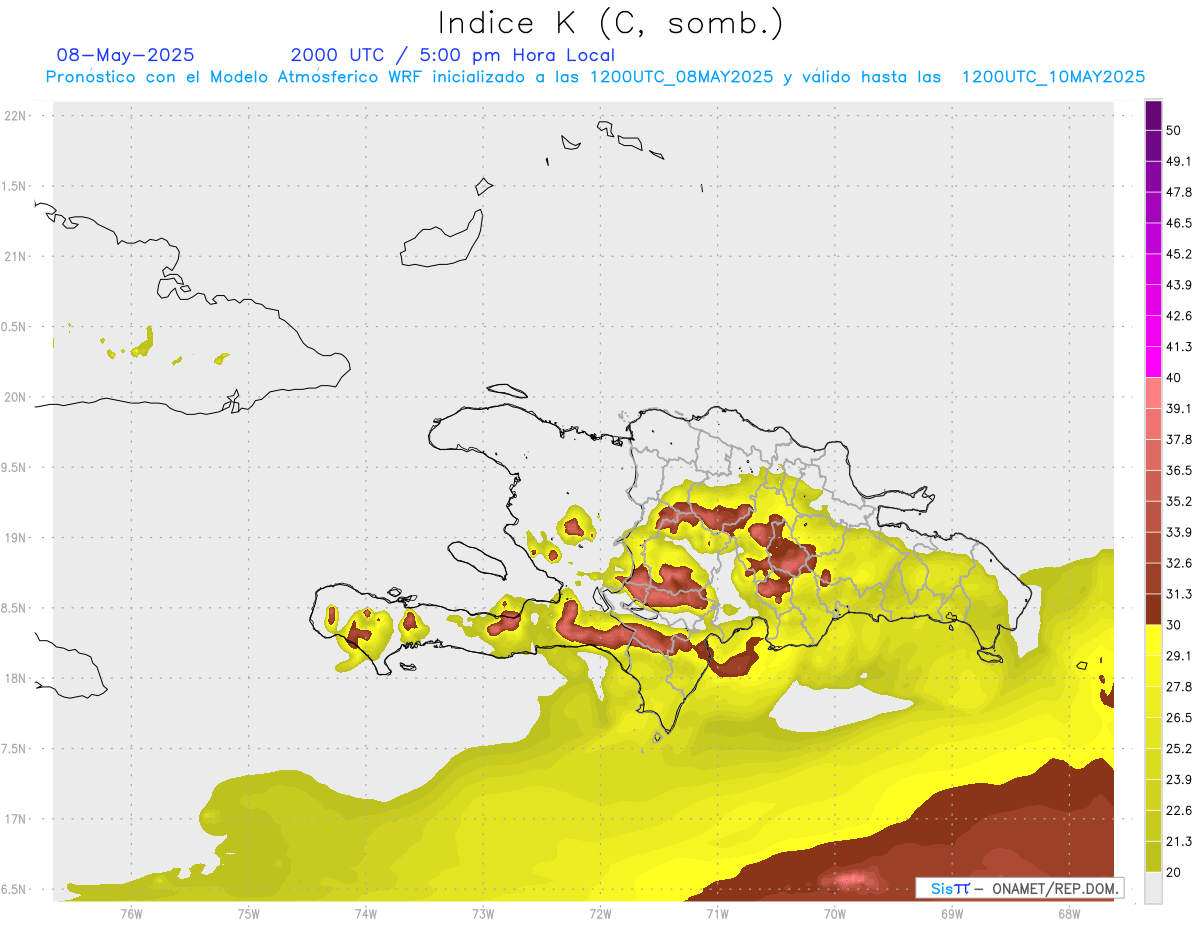
Task: Click the "21.3" colorbar value
Action: pyautogui.click(x=1179, y=842)
